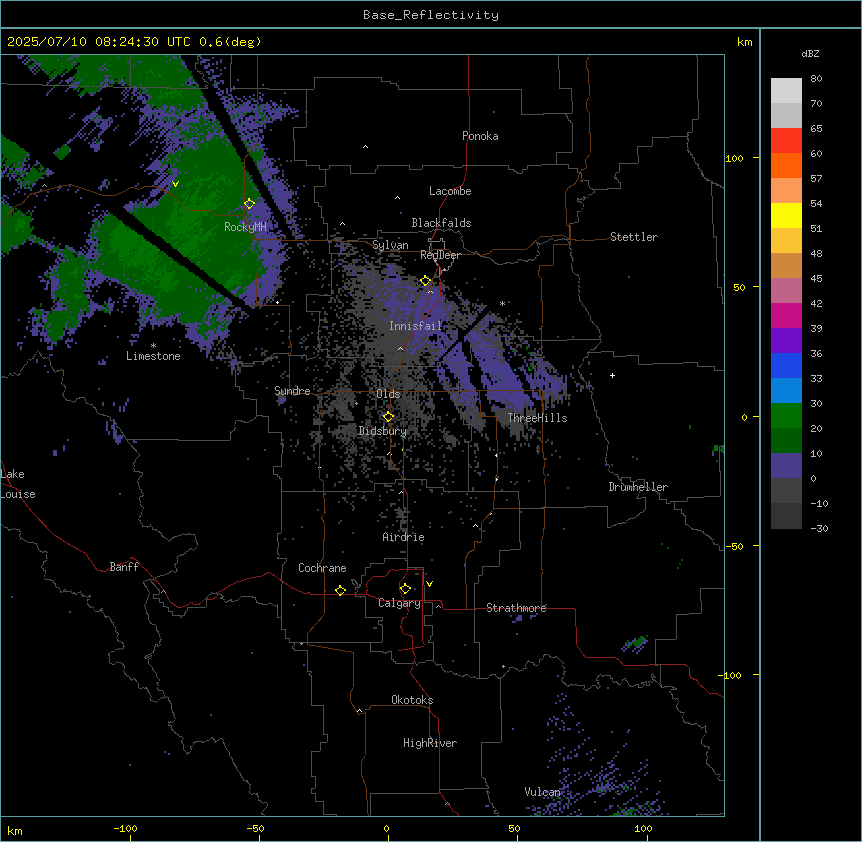Click the 80 value in the dBZ legend

coord(816,79)
